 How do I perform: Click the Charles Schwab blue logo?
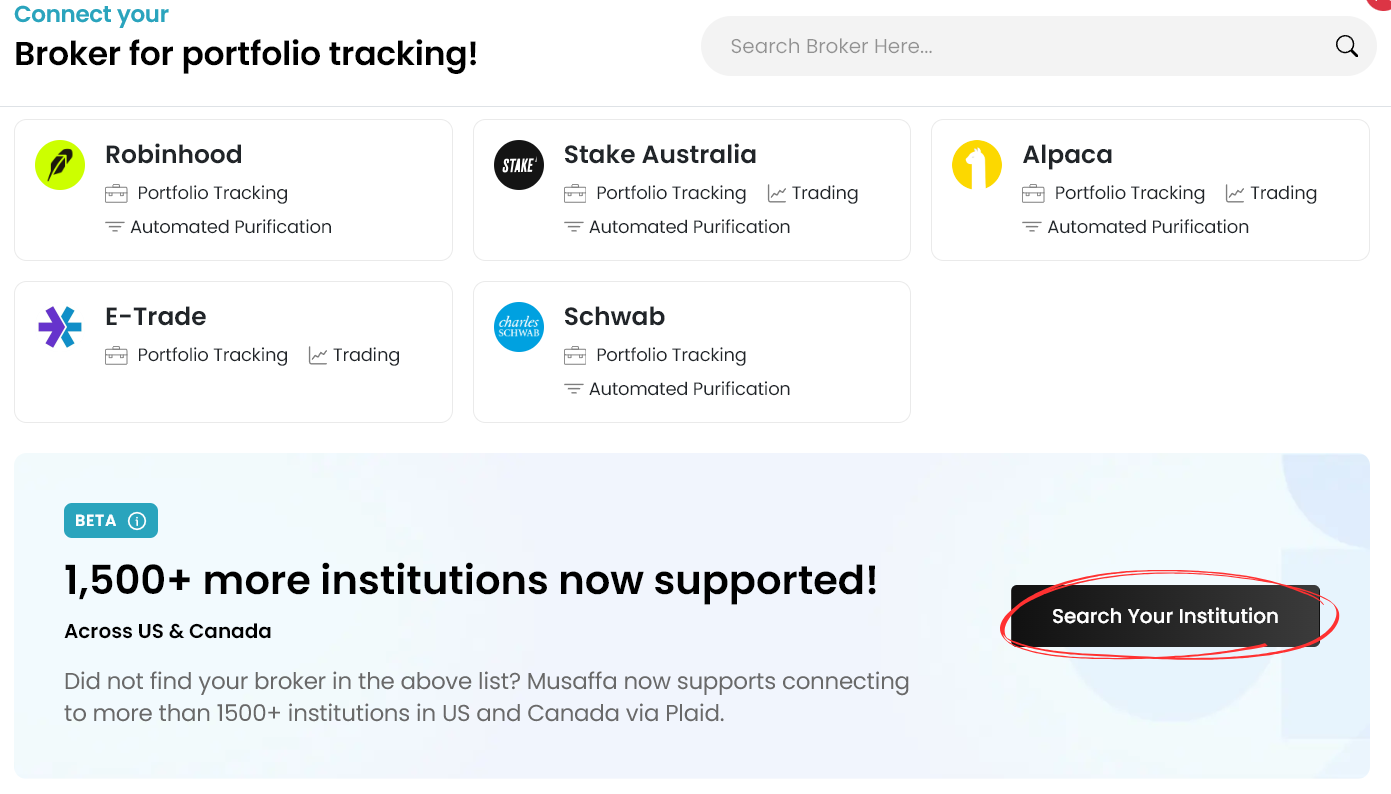pos(519,327)
